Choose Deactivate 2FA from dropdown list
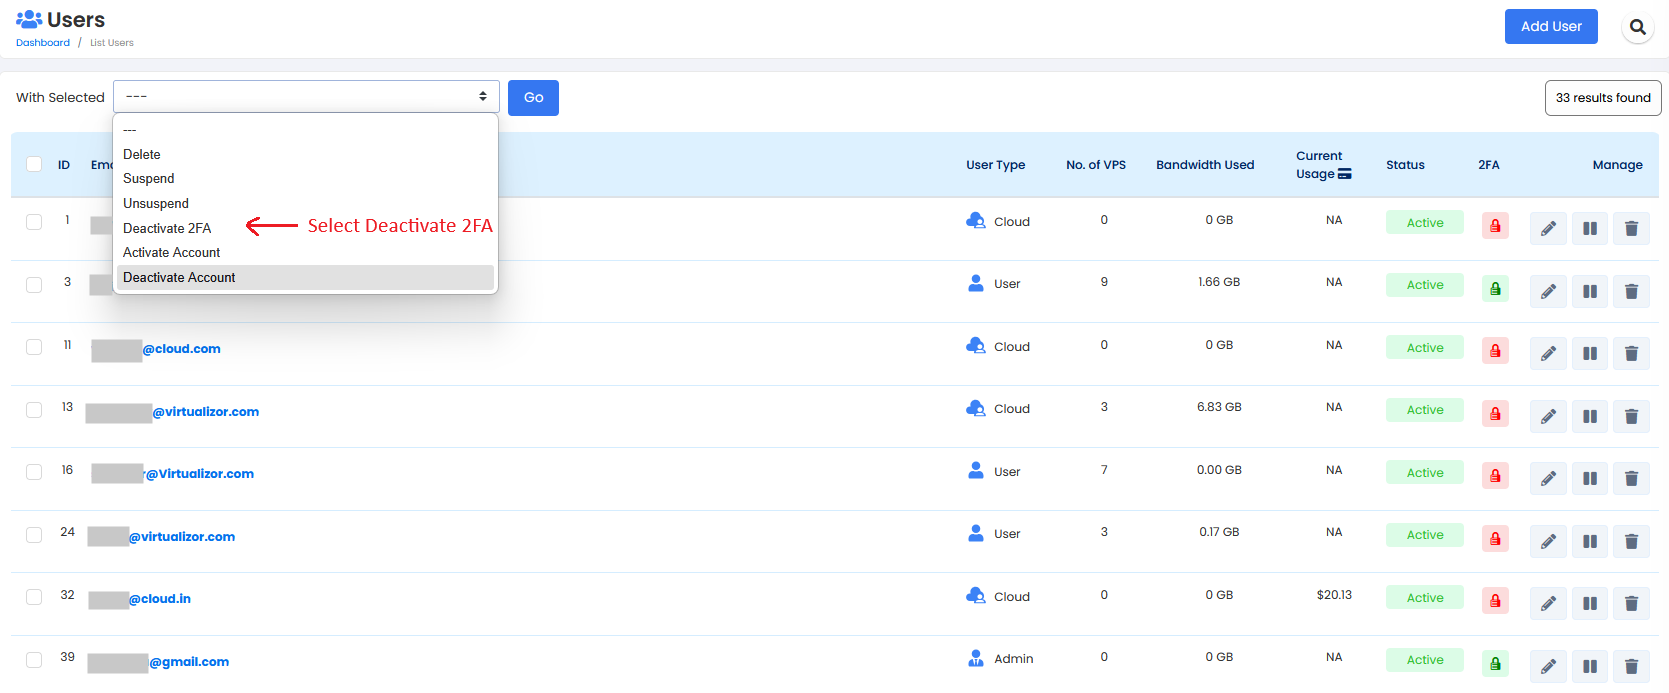This screenshot has width=1669, height=693. pyautogui.click(x=167, y=228)
